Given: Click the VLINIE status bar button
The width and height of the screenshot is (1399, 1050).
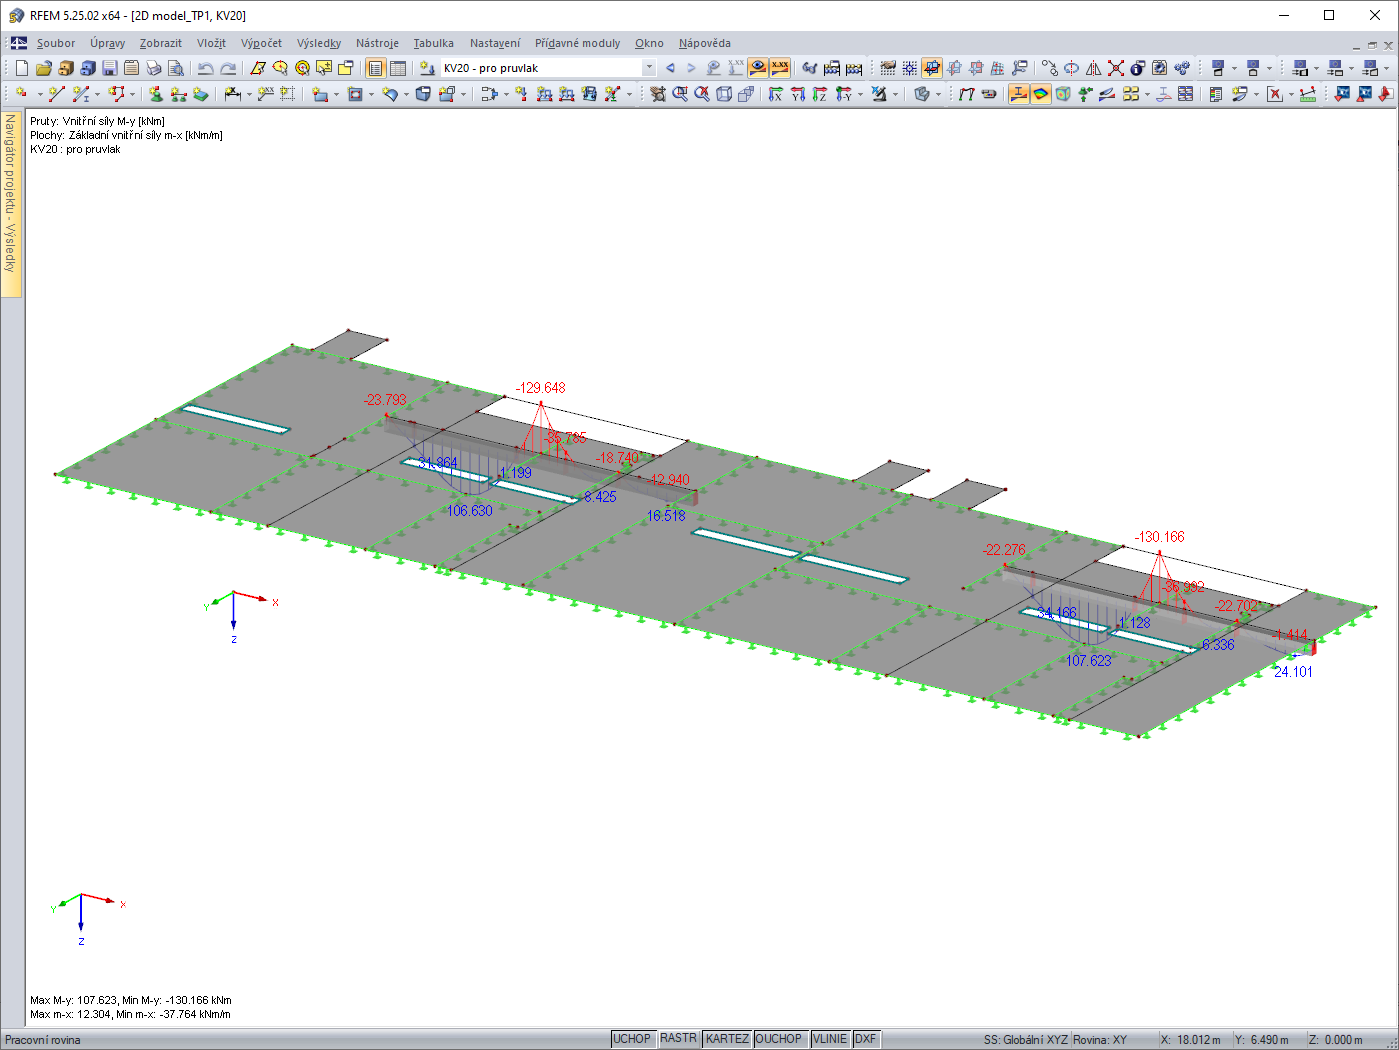Looking at the screenshot, I should pyautogui.click(x=830, y=1039).
